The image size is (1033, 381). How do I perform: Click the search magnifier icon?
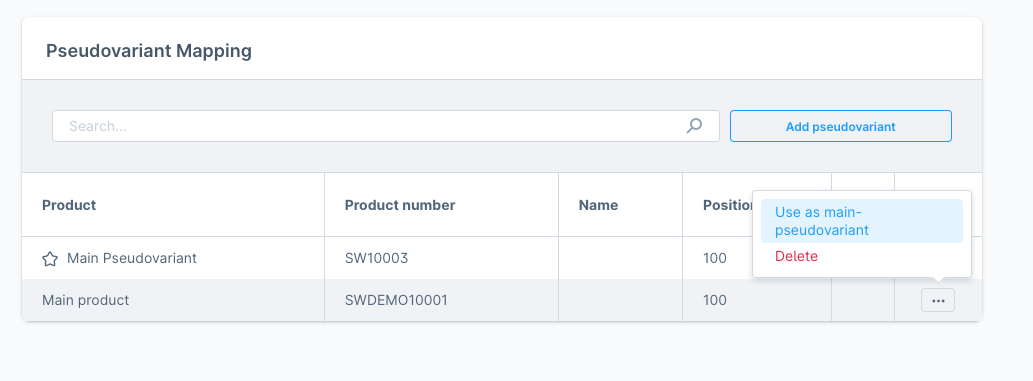[694, 126]
